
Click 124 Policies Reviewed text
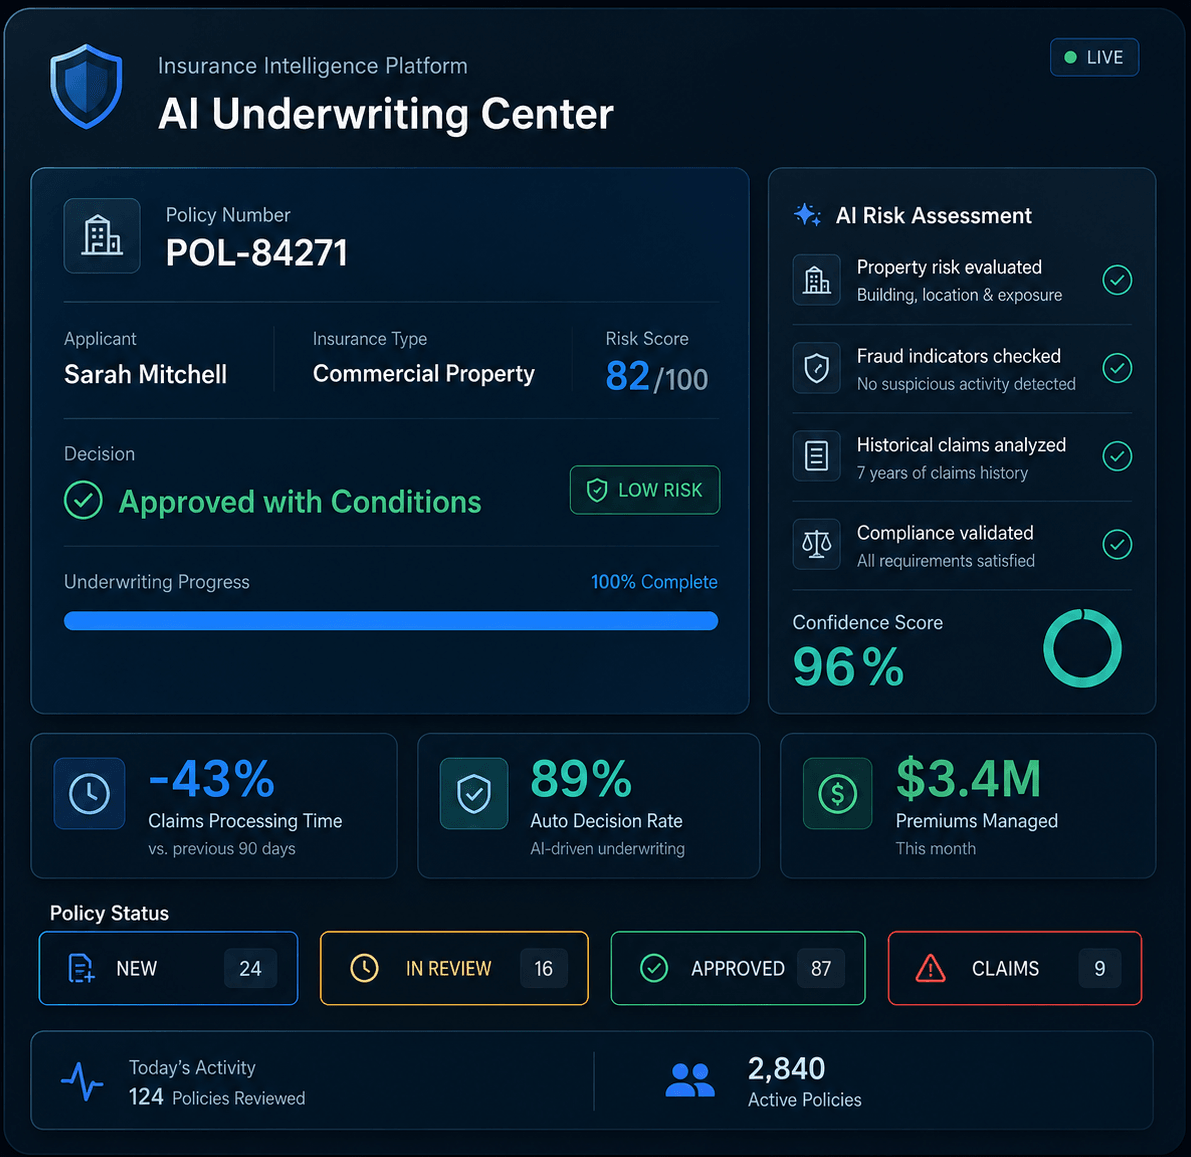tap(217, 1098)
